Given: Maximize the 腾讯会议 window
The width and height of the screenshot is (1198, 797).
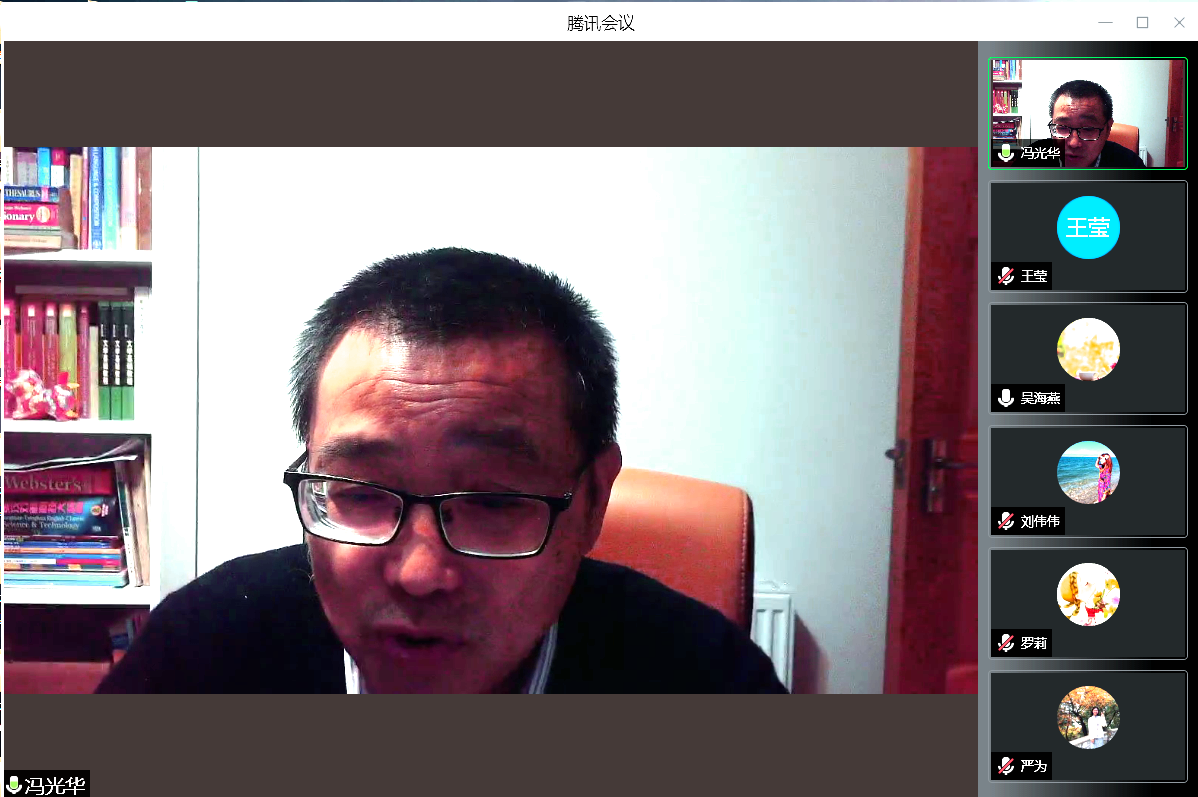Looking at the screenshot, I should [x=1142, y=22].
